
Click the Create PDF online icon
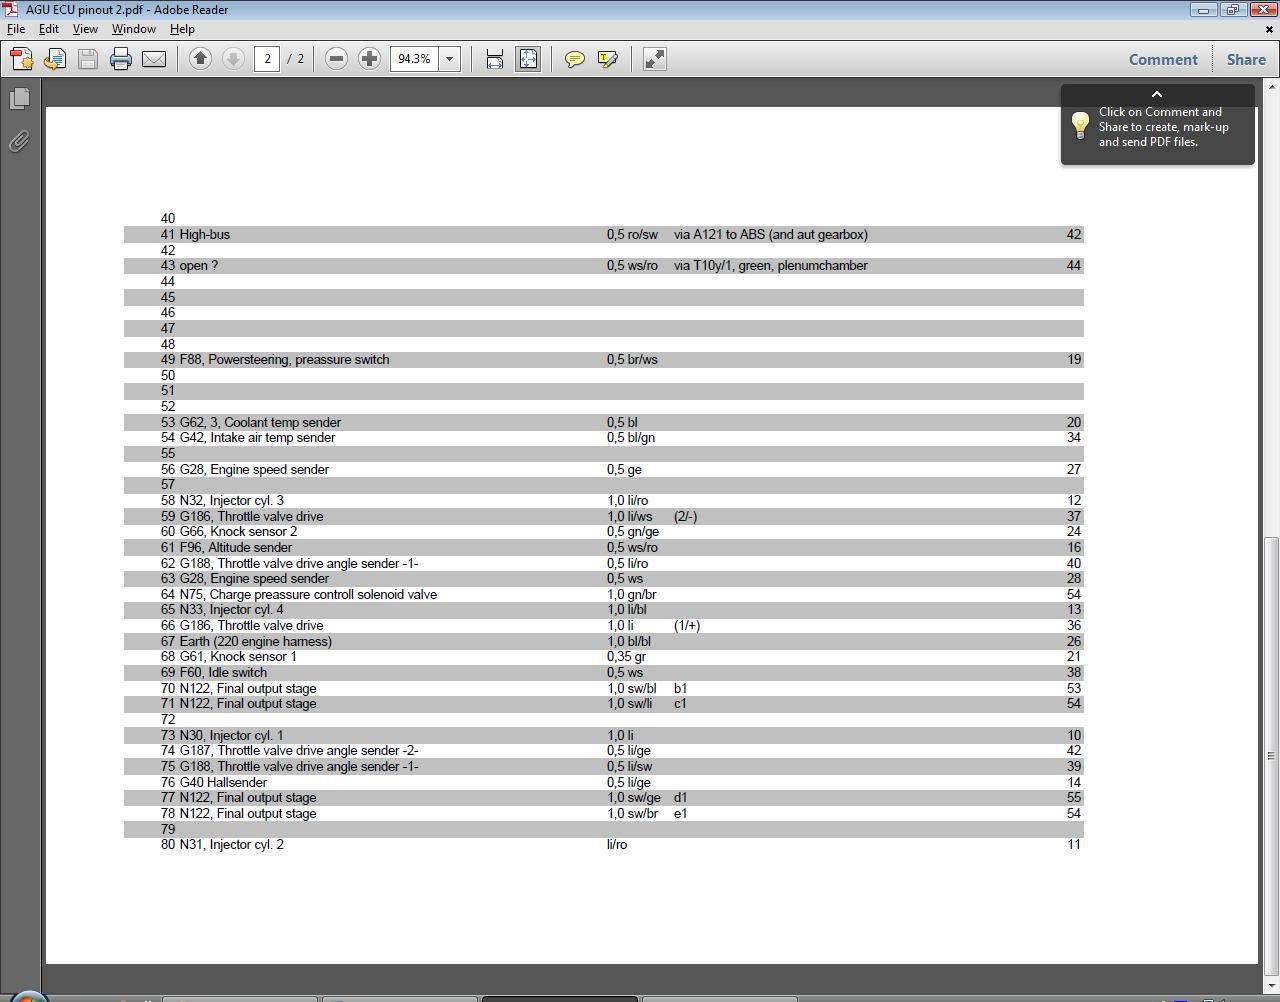[x=21, y=59]
